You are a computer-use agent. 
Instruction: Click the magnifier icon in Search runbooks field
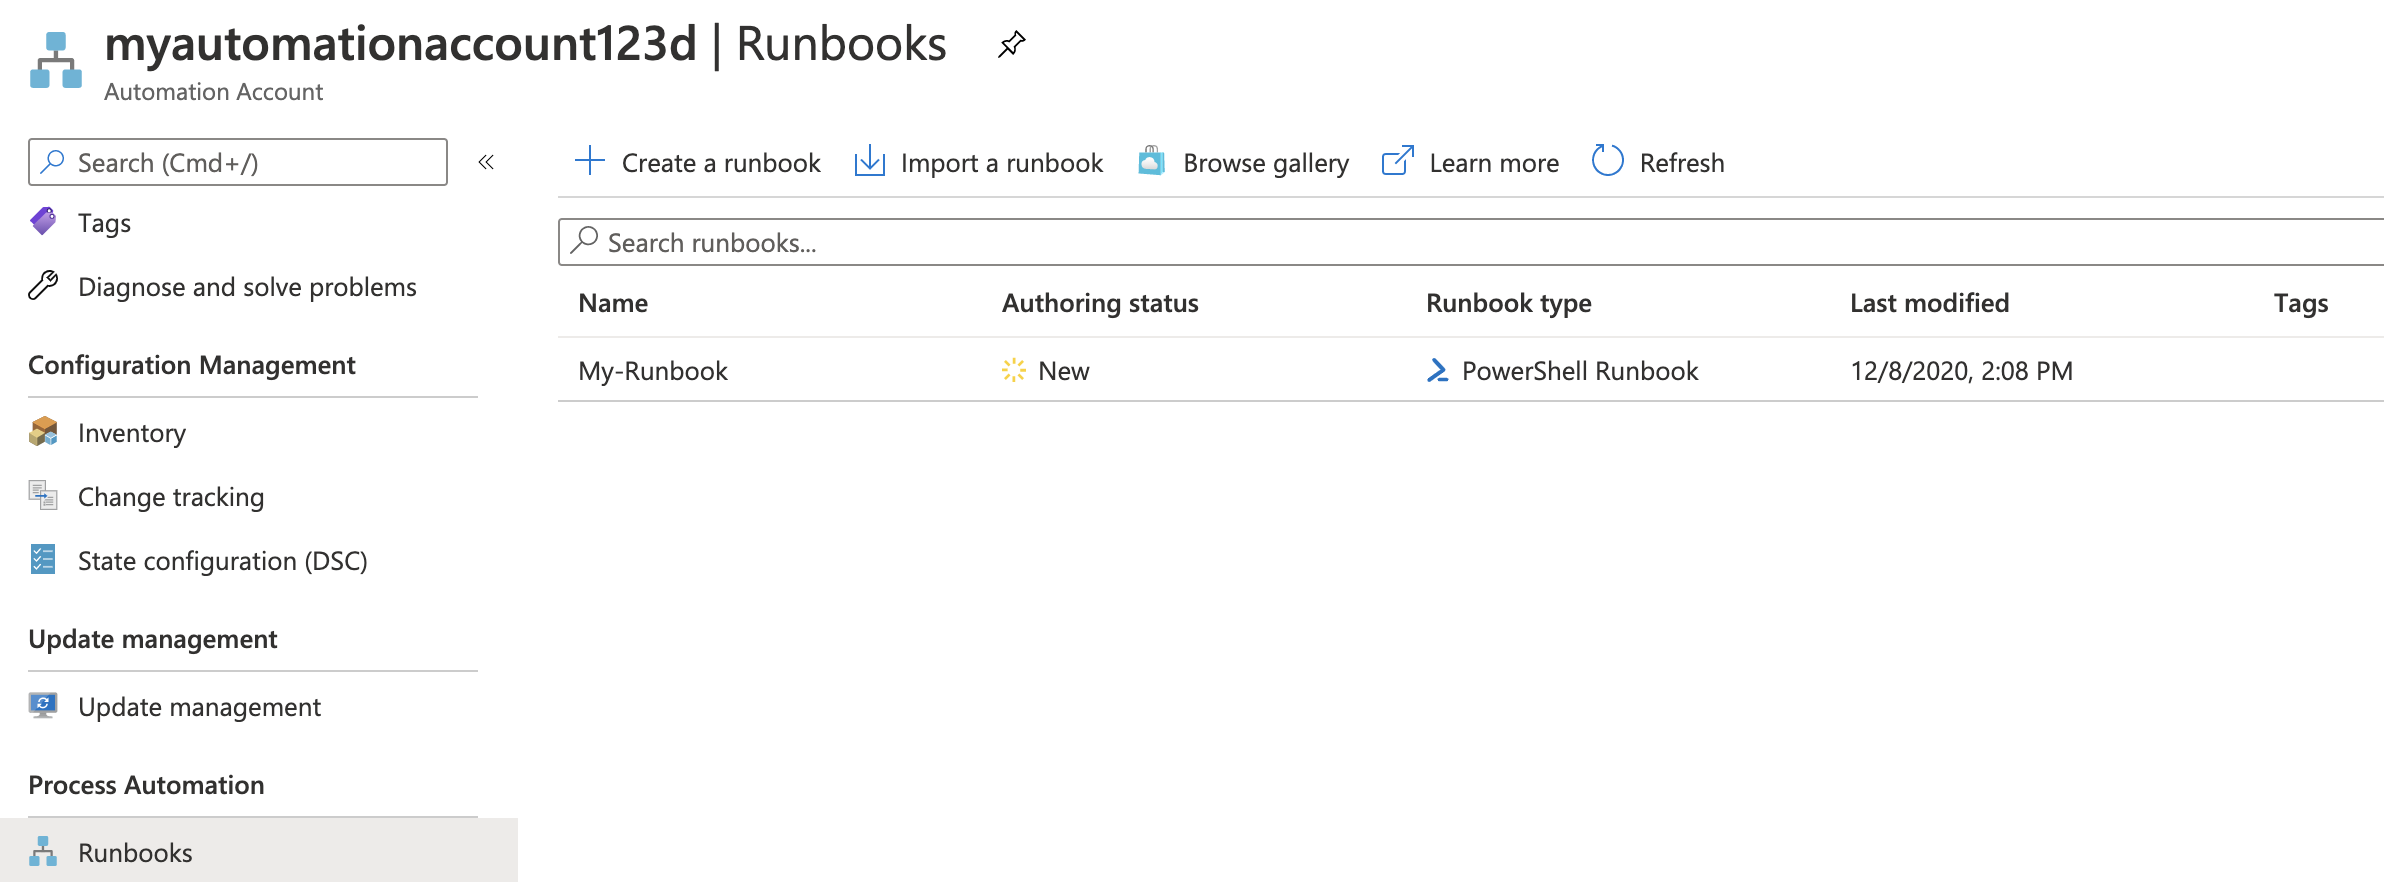coord(584,241)
